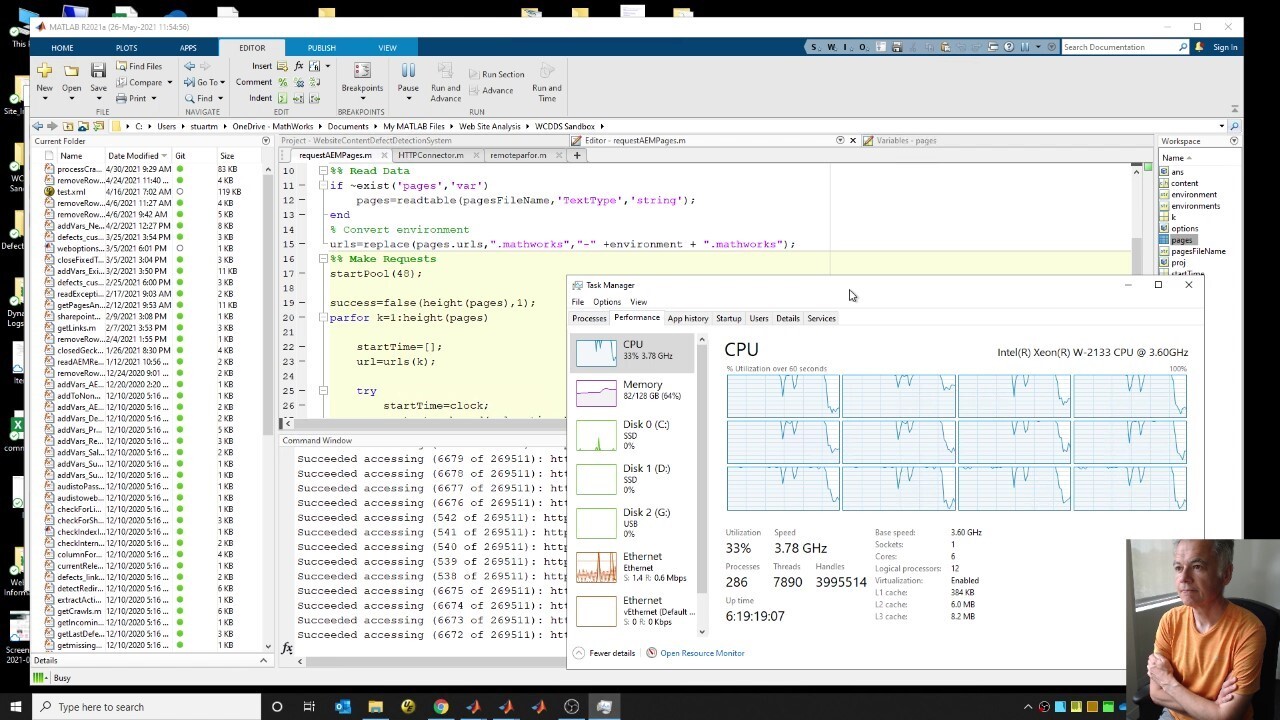Click the Open Resource Monitor link

(x=701, y=653)
